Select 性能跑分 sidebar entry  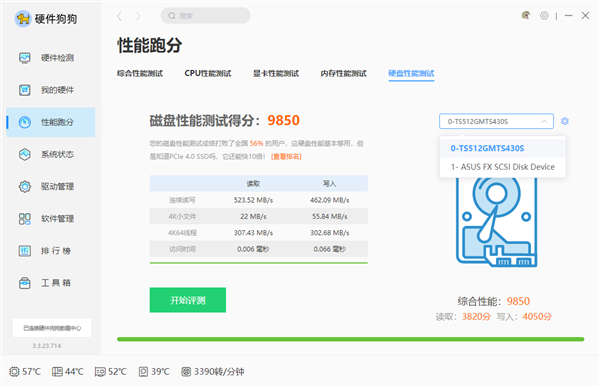tap(51, 122)
